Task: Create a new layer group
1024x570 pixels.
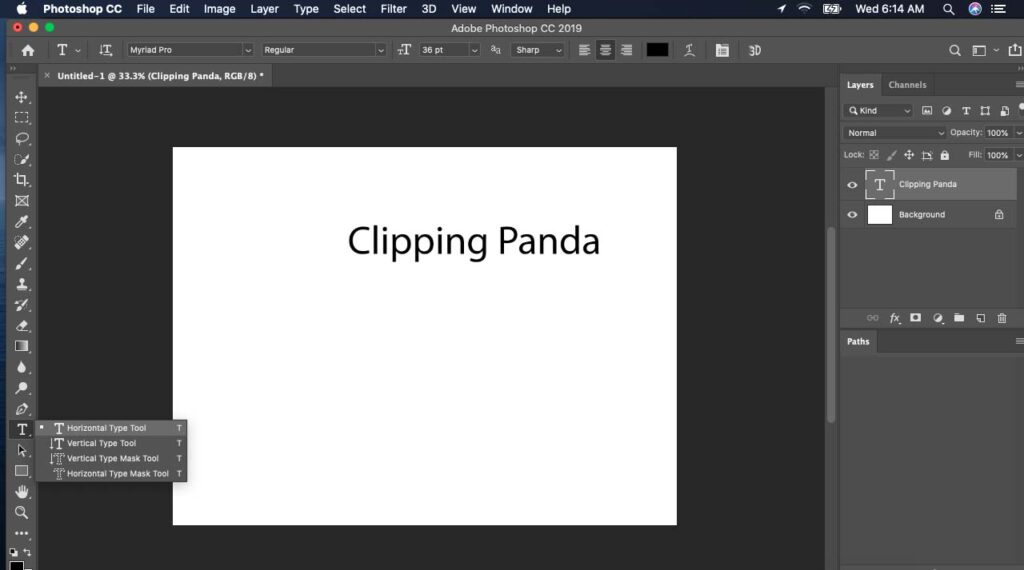Action: 959,318
